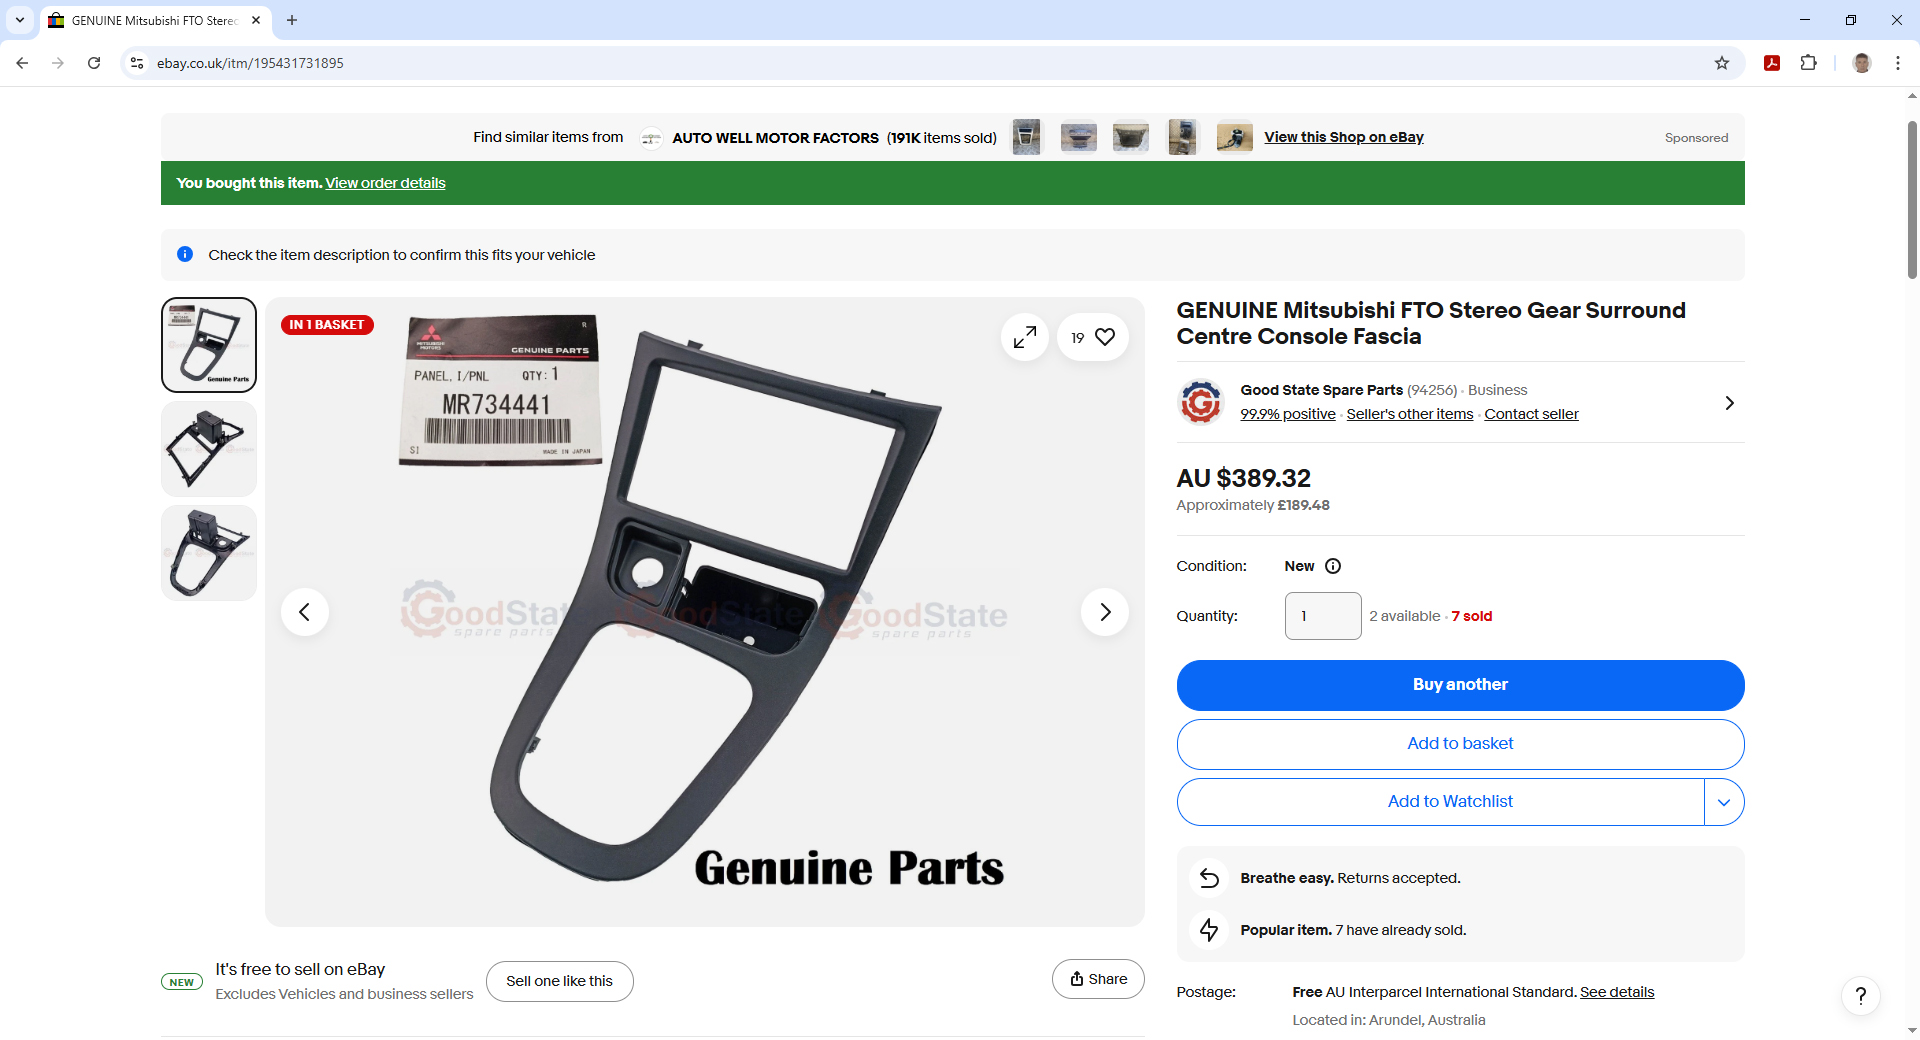1920x1040 pixels.
Task: Click the Quantity input field
Action: [1323, 616]
